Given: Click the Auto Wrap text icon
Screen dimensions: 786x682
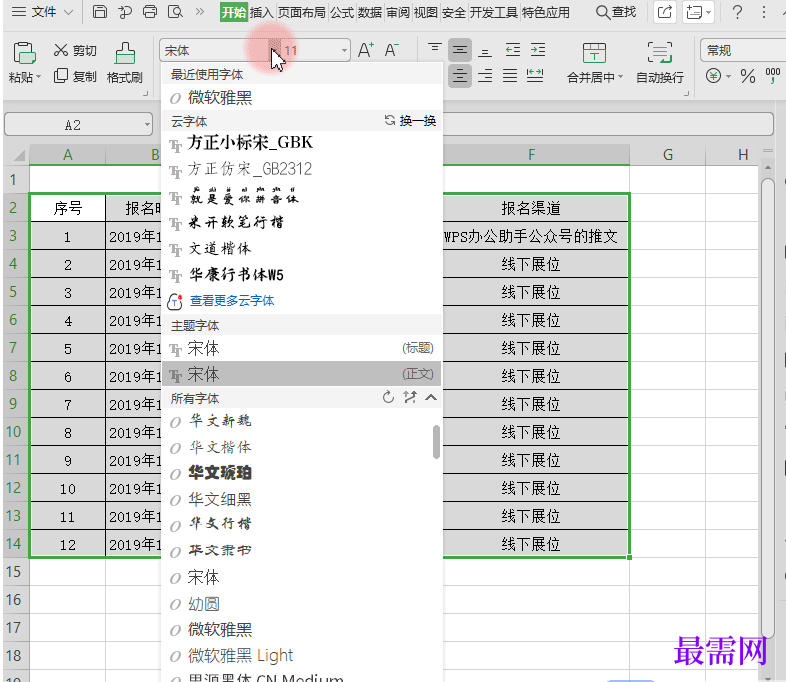Looking at the screenshot, I should pyautogui.click(x=659, y=54).
